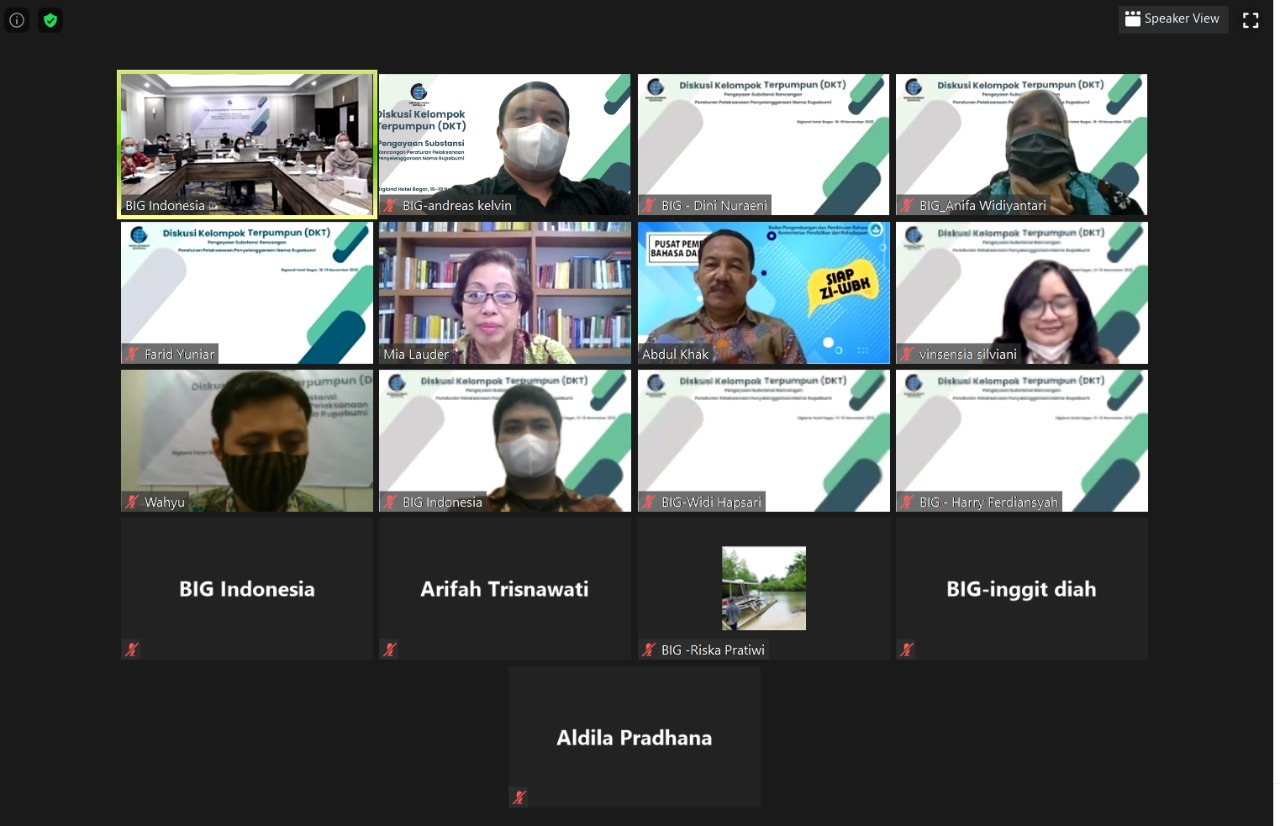Enter full screen mode

tap(1250, 19)
